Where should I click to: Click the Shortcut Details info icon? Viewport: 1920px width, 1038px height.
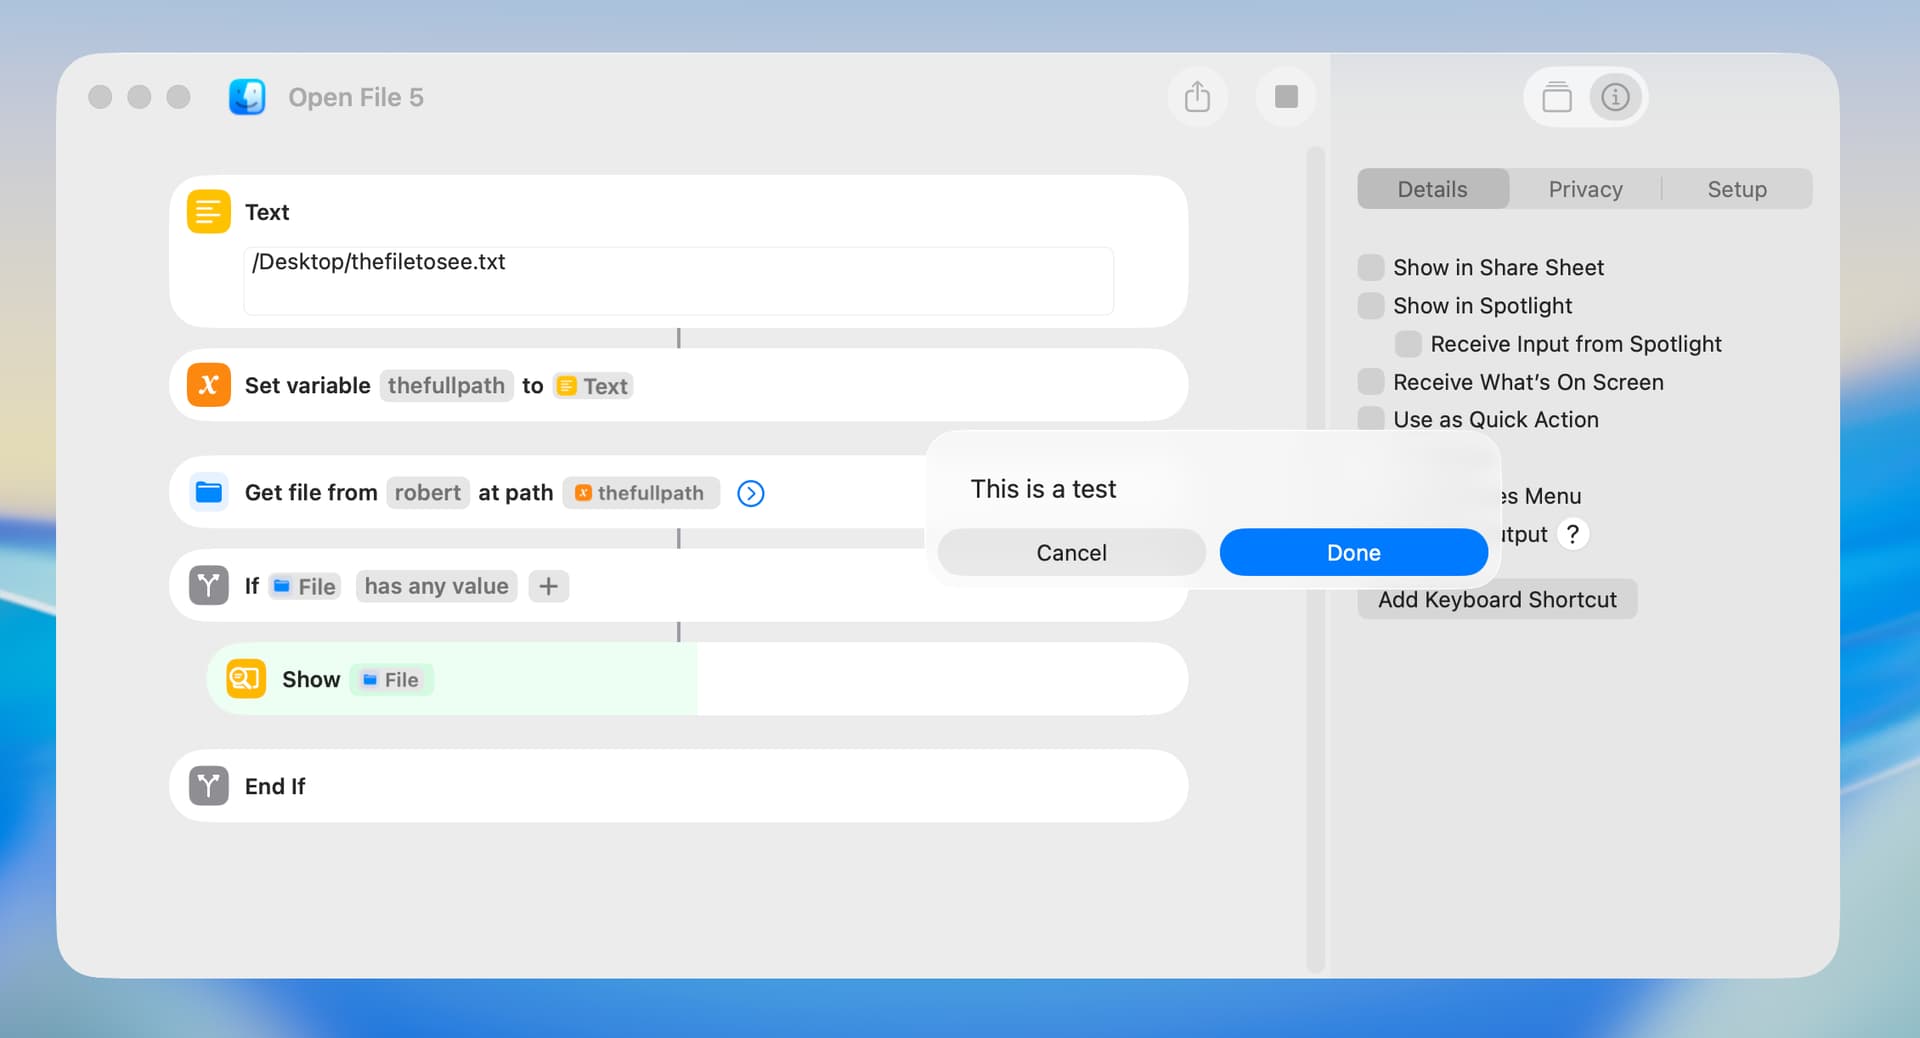click(x=1615, y=97)
